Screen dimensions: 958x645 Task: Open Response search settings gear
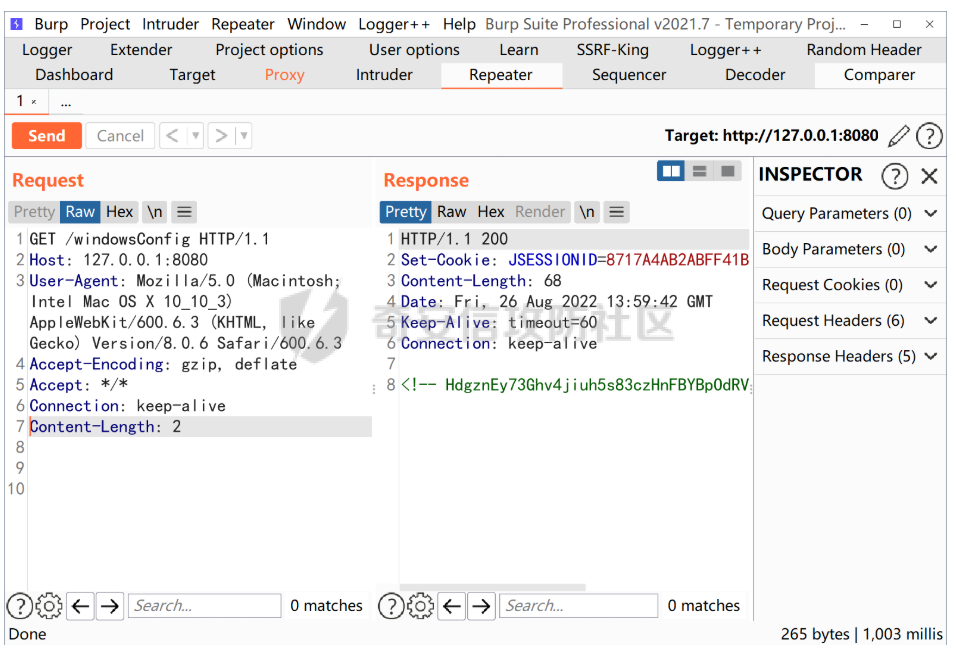[420, 606]
